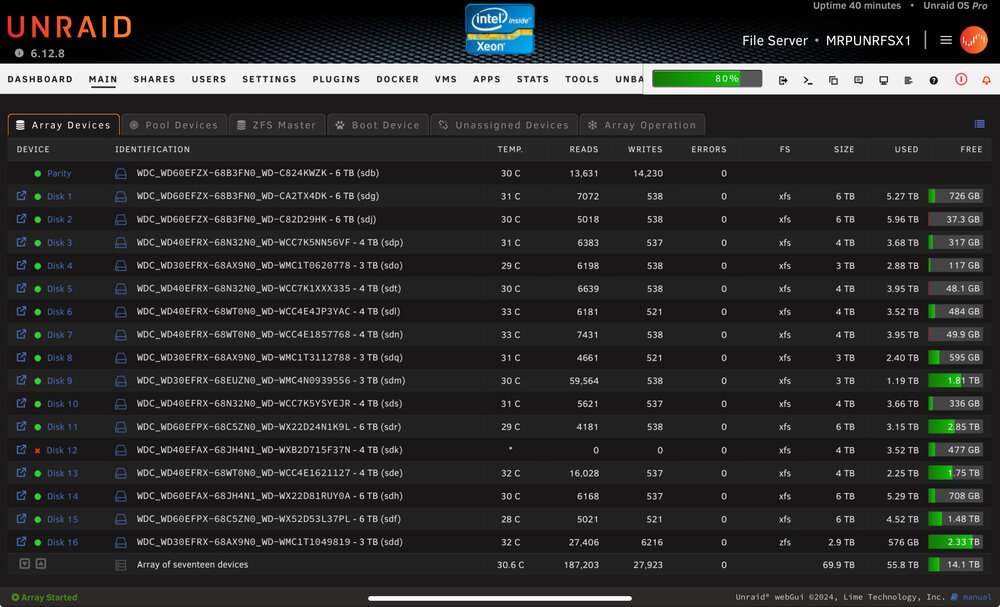The height and width of the screenshot is (607, 1000).
Task: Switch to the Array Operation tab
Action: (642, 125)
